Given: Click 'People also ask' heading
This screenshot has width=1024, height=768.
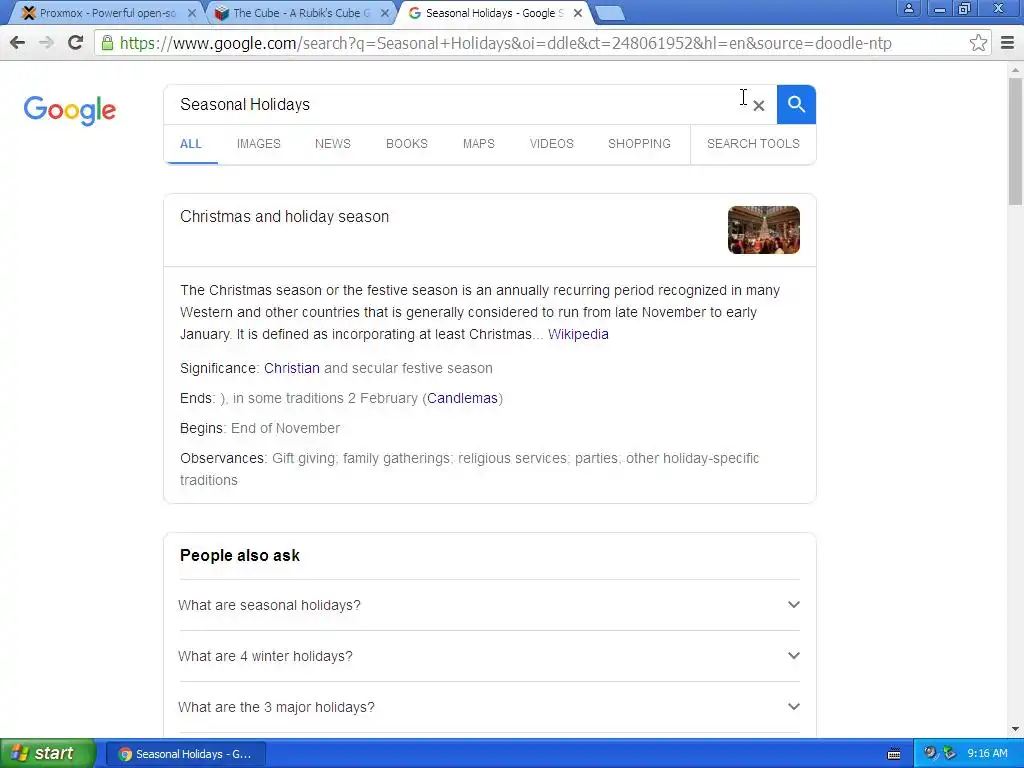Looking at the screenshot, I should click(x=240, y=556).
